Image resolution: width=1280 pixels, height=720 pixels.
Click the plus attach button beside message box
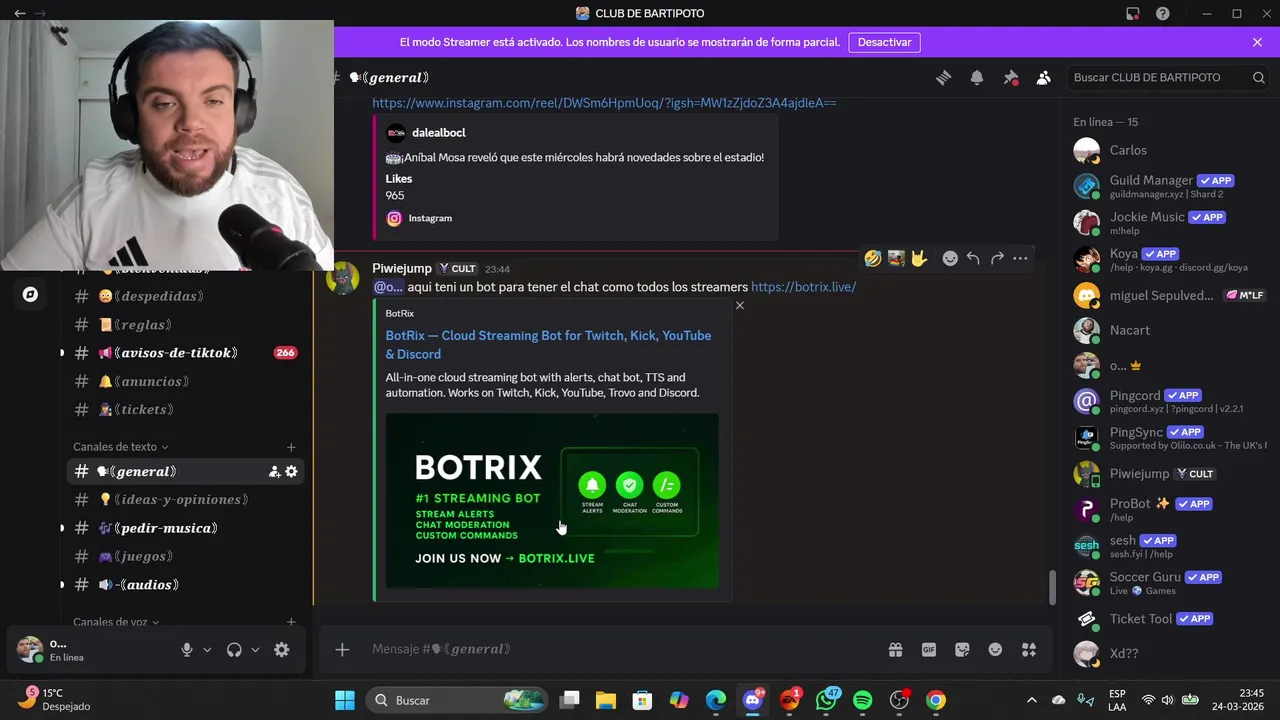(342, 650)
